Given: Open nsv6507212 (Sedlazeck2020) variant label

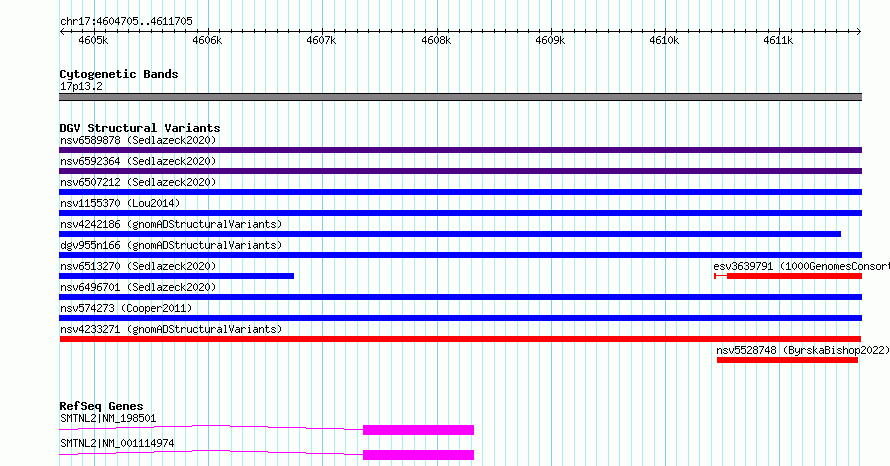Looking at the screenshot, I should pyautogui.click(x=138, y=182).
